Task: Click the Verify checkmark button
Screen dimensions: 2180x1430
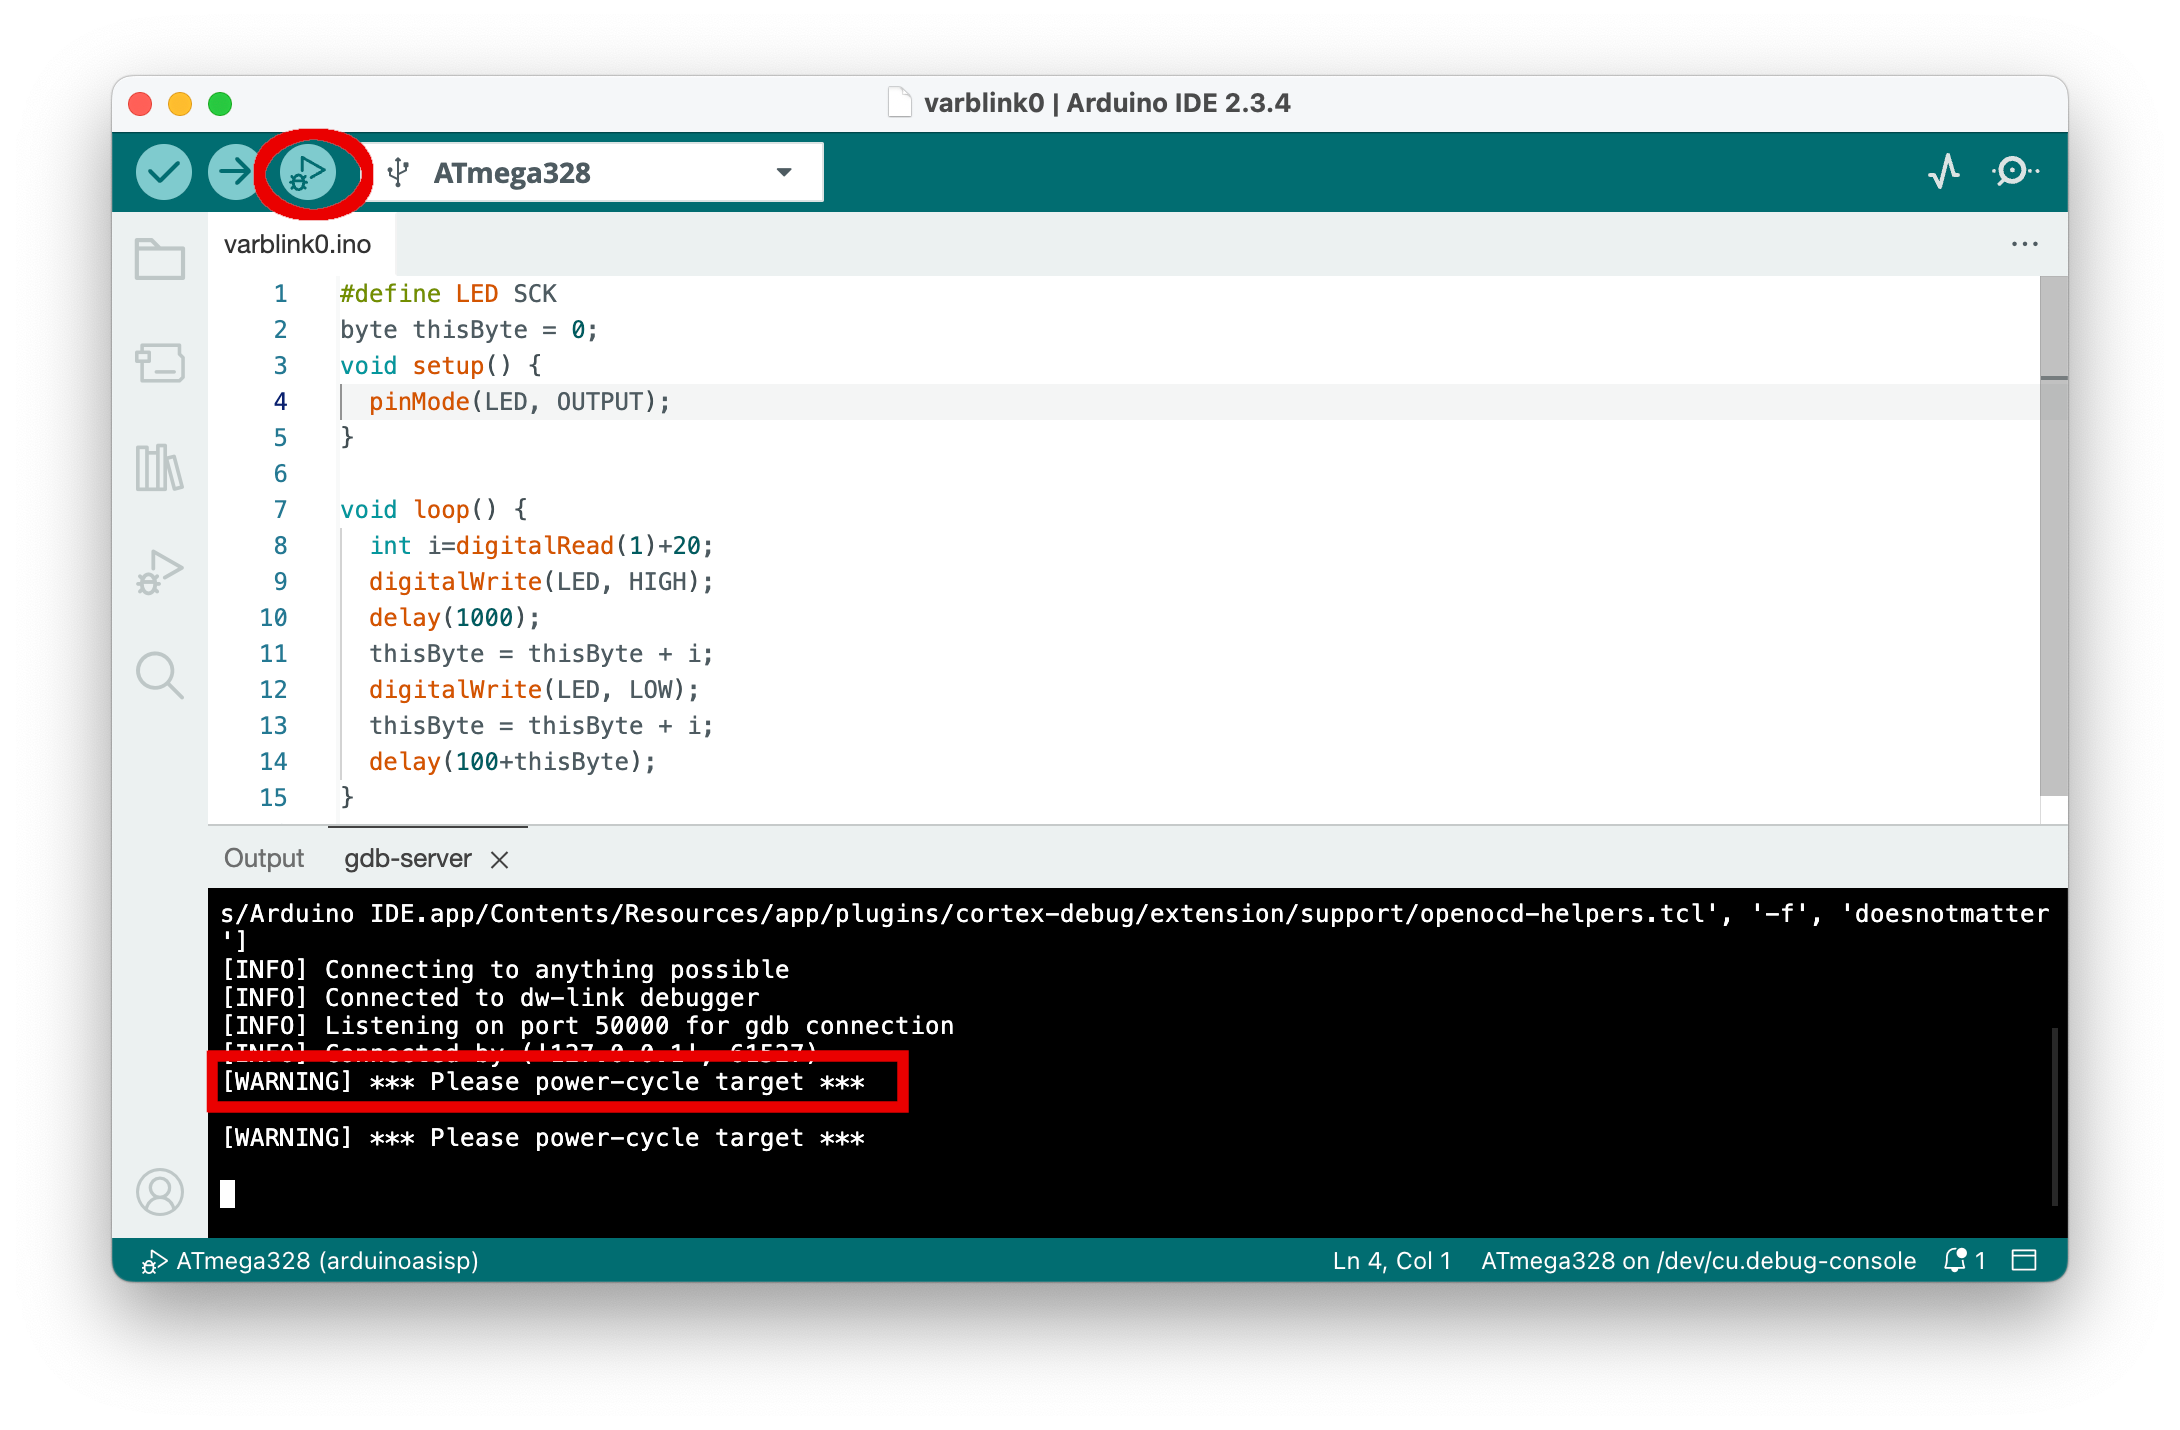Action: pos(163,172)
